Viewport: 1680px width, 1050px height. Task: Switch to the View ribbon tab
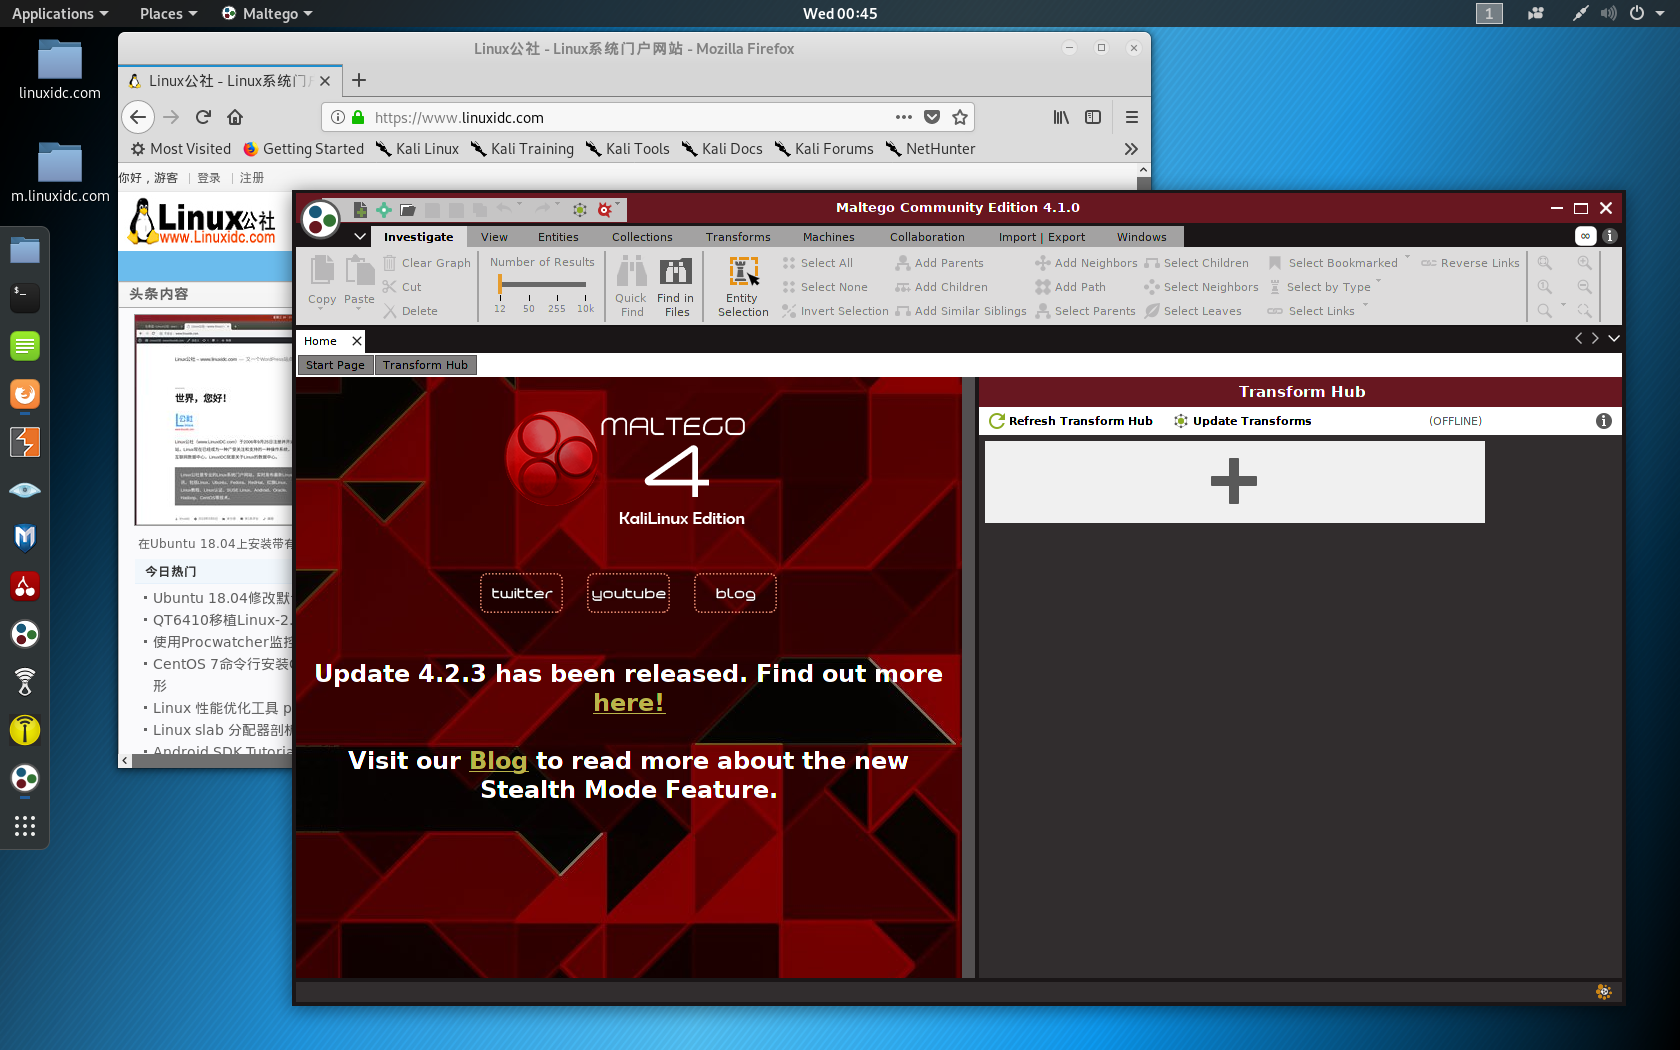(494, 237)
